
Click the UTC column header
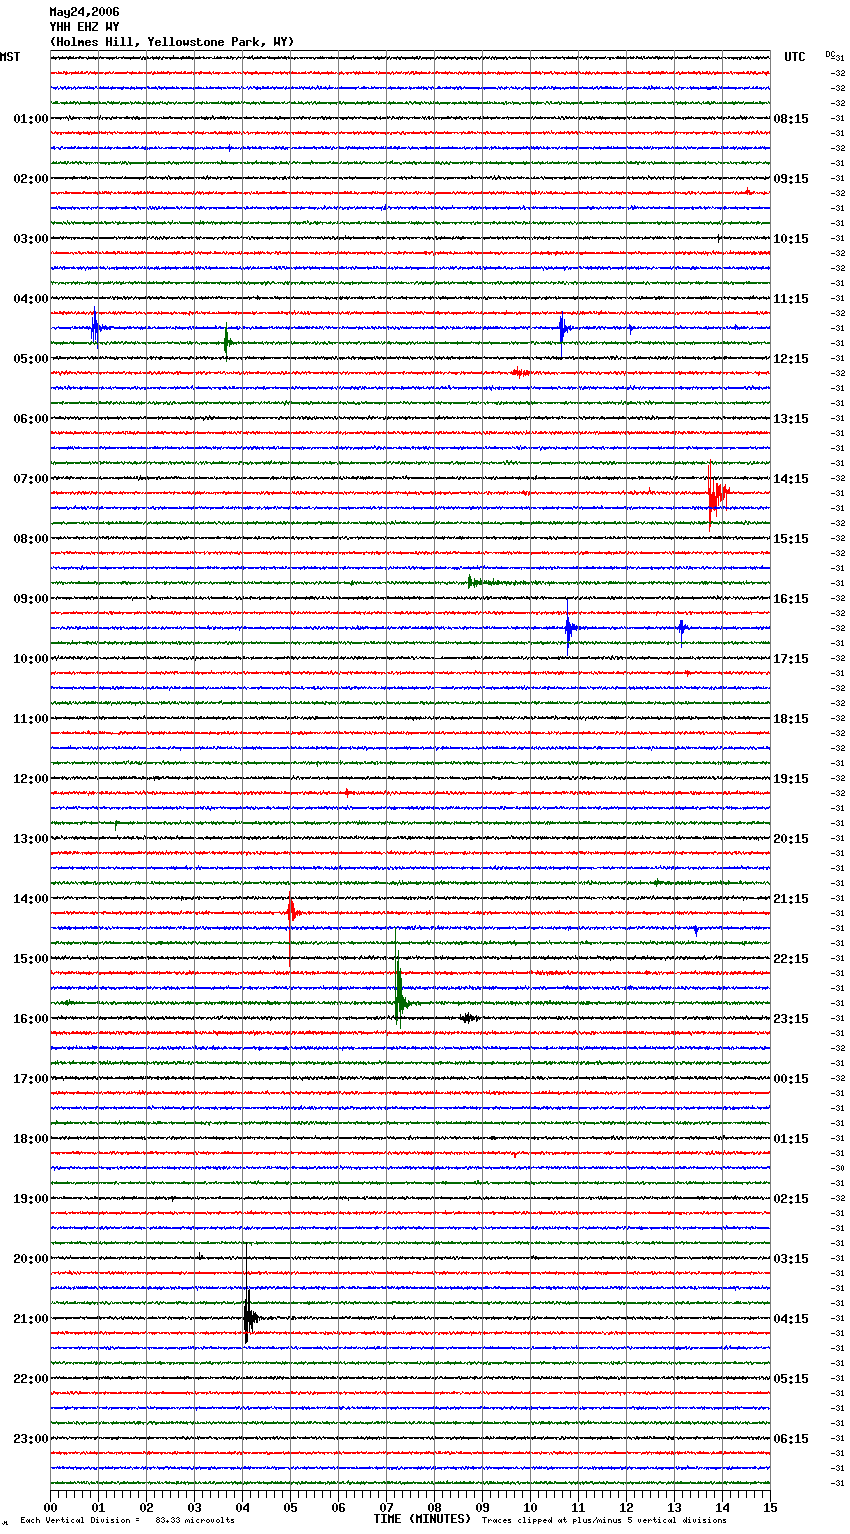coord(795,57)
